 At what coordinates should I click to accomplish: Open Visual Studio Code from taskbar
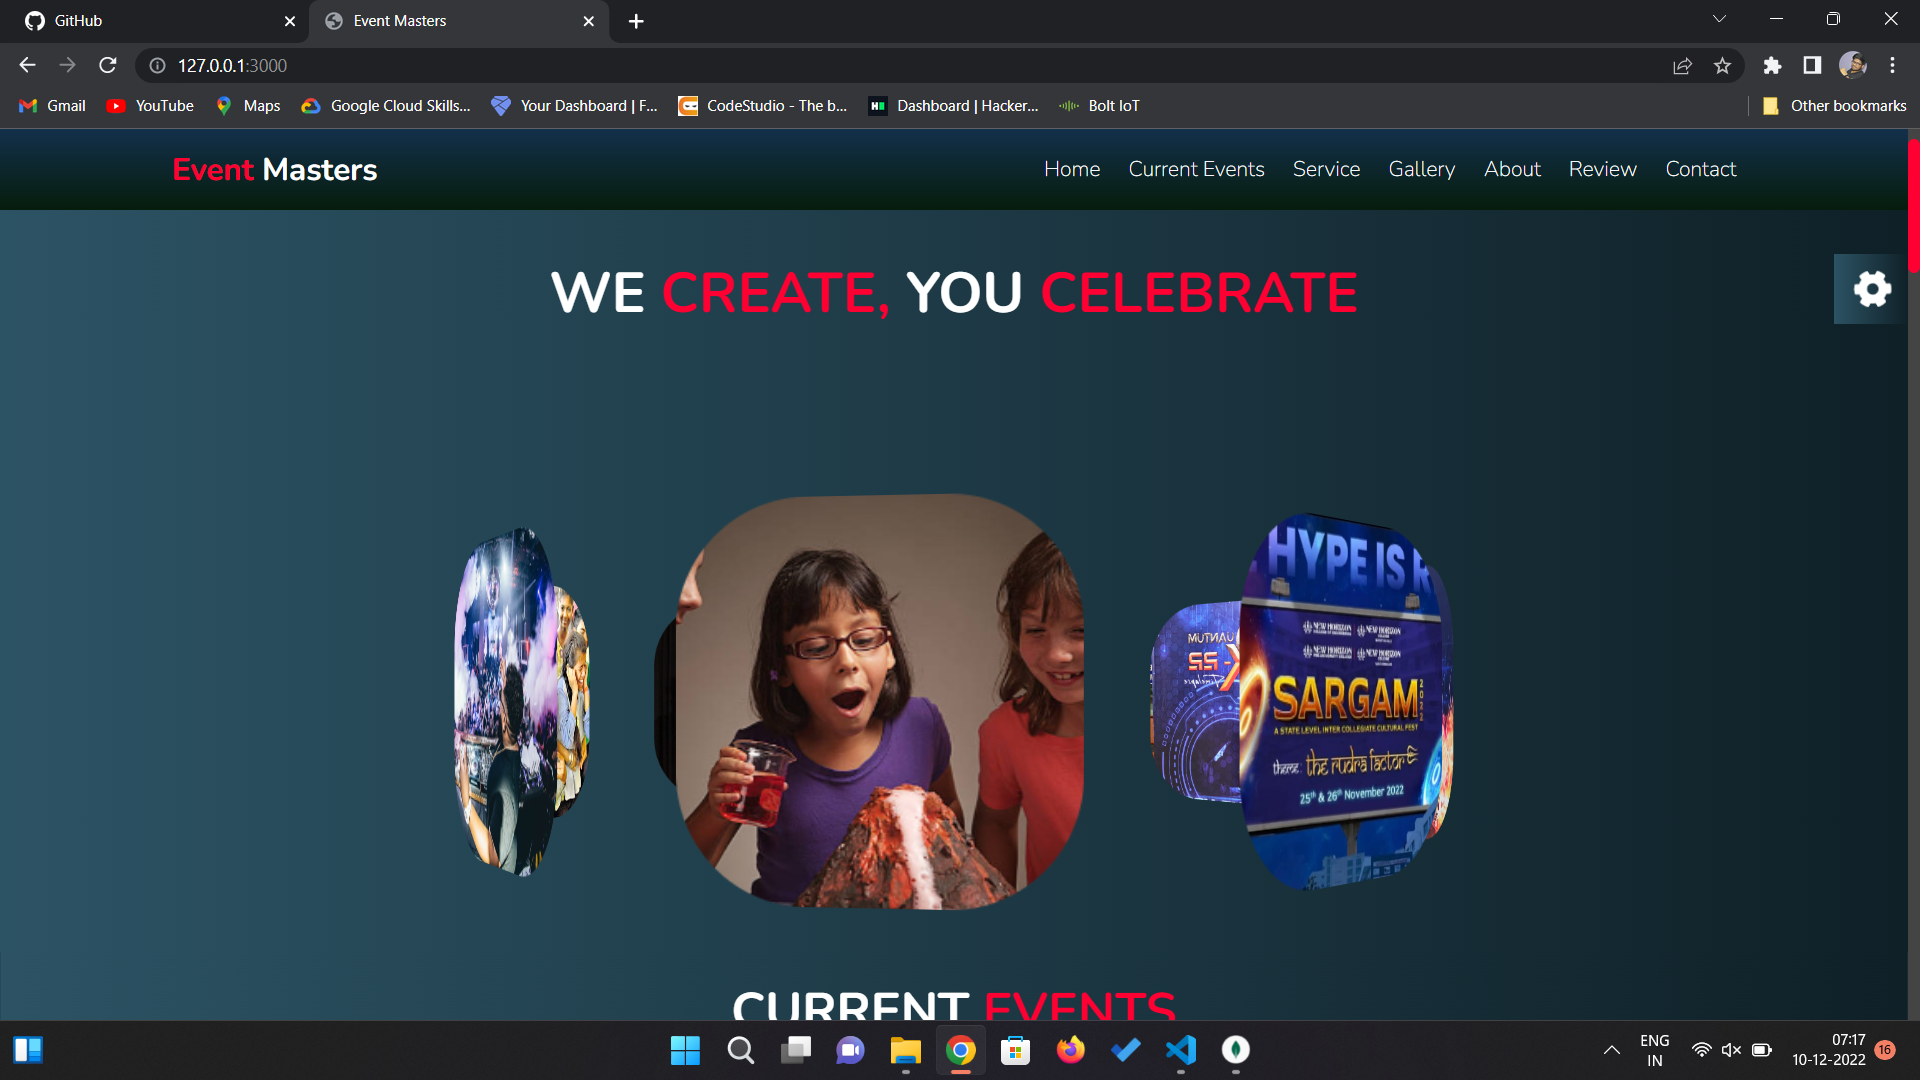(1180, 1050)
